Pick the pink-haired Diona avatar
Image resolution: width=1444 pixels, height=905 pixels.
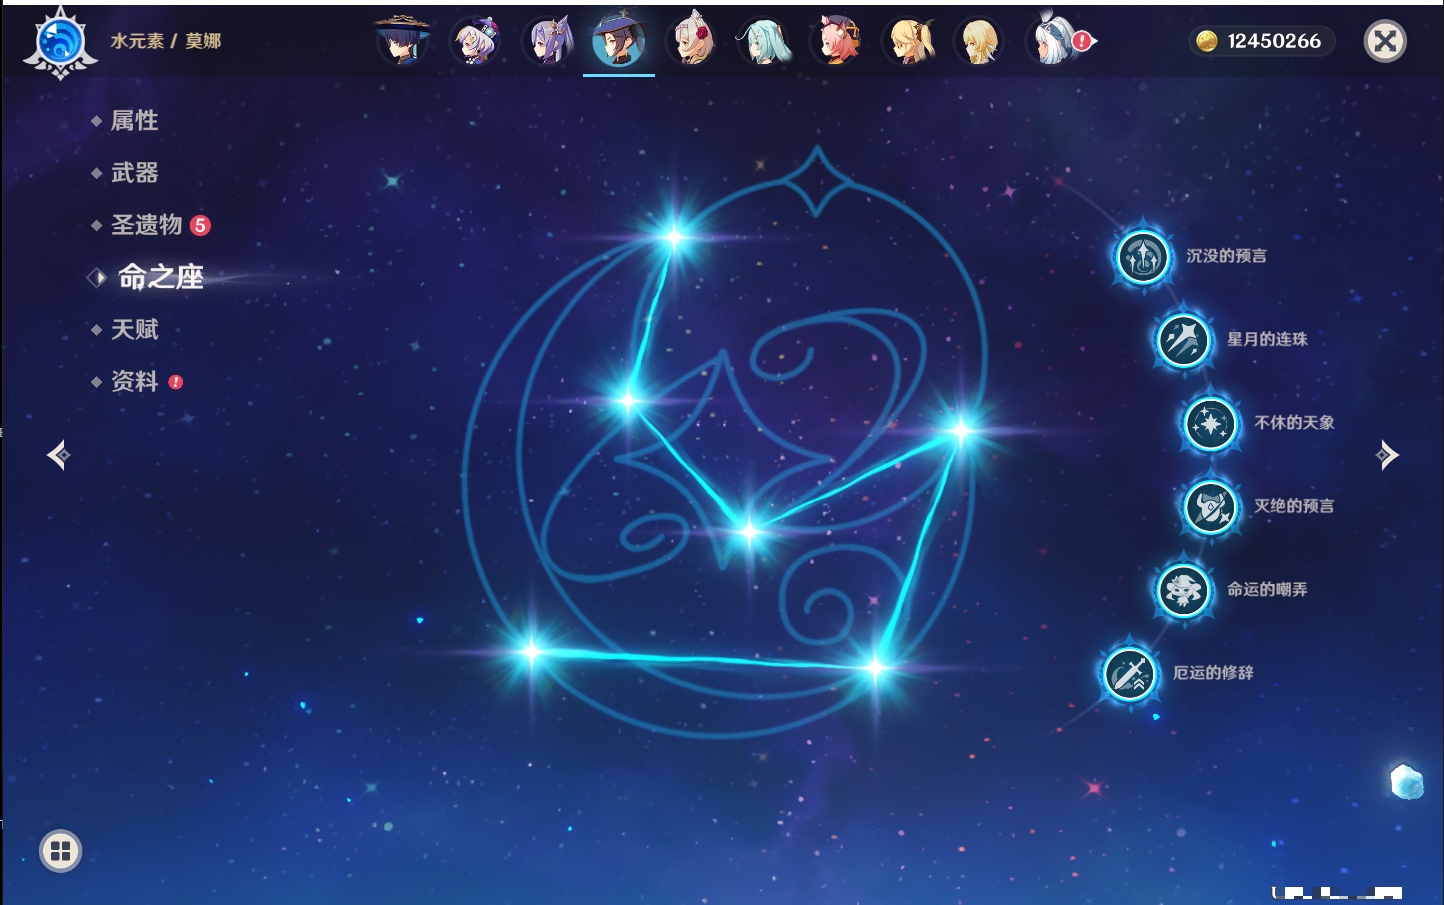[837, 41]
